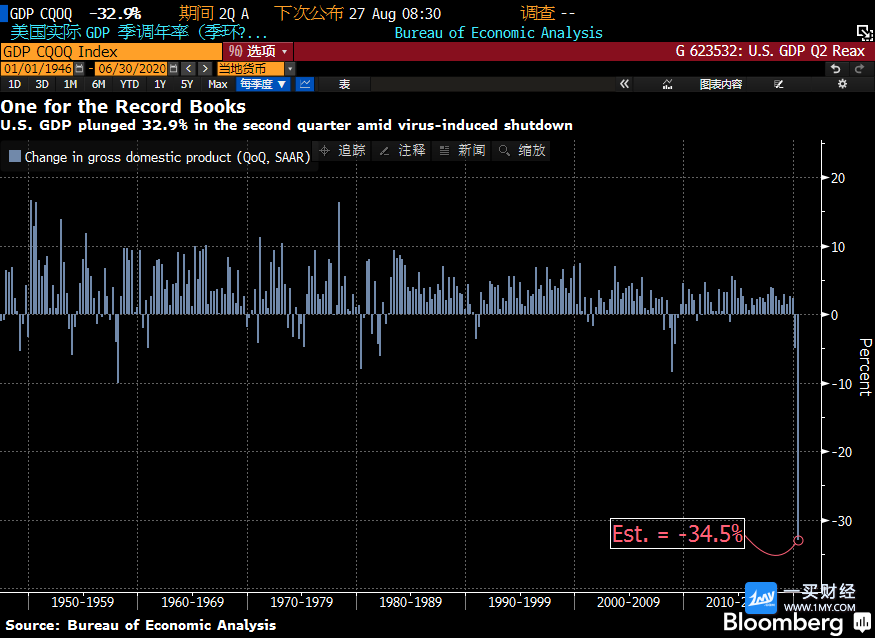This screenshot has width=875, height=638.
Task: Open the chart edit pencil icon
Action: point(778,84)
